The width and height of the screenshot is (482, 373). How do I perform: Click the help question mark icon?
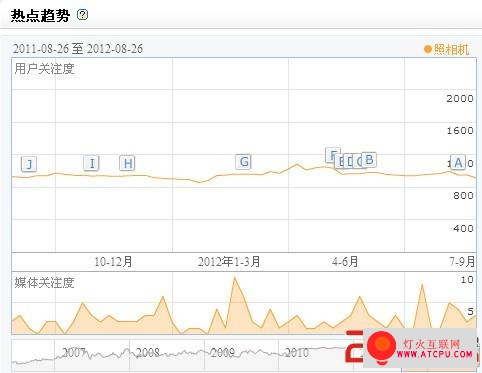[x=82, y=15]
